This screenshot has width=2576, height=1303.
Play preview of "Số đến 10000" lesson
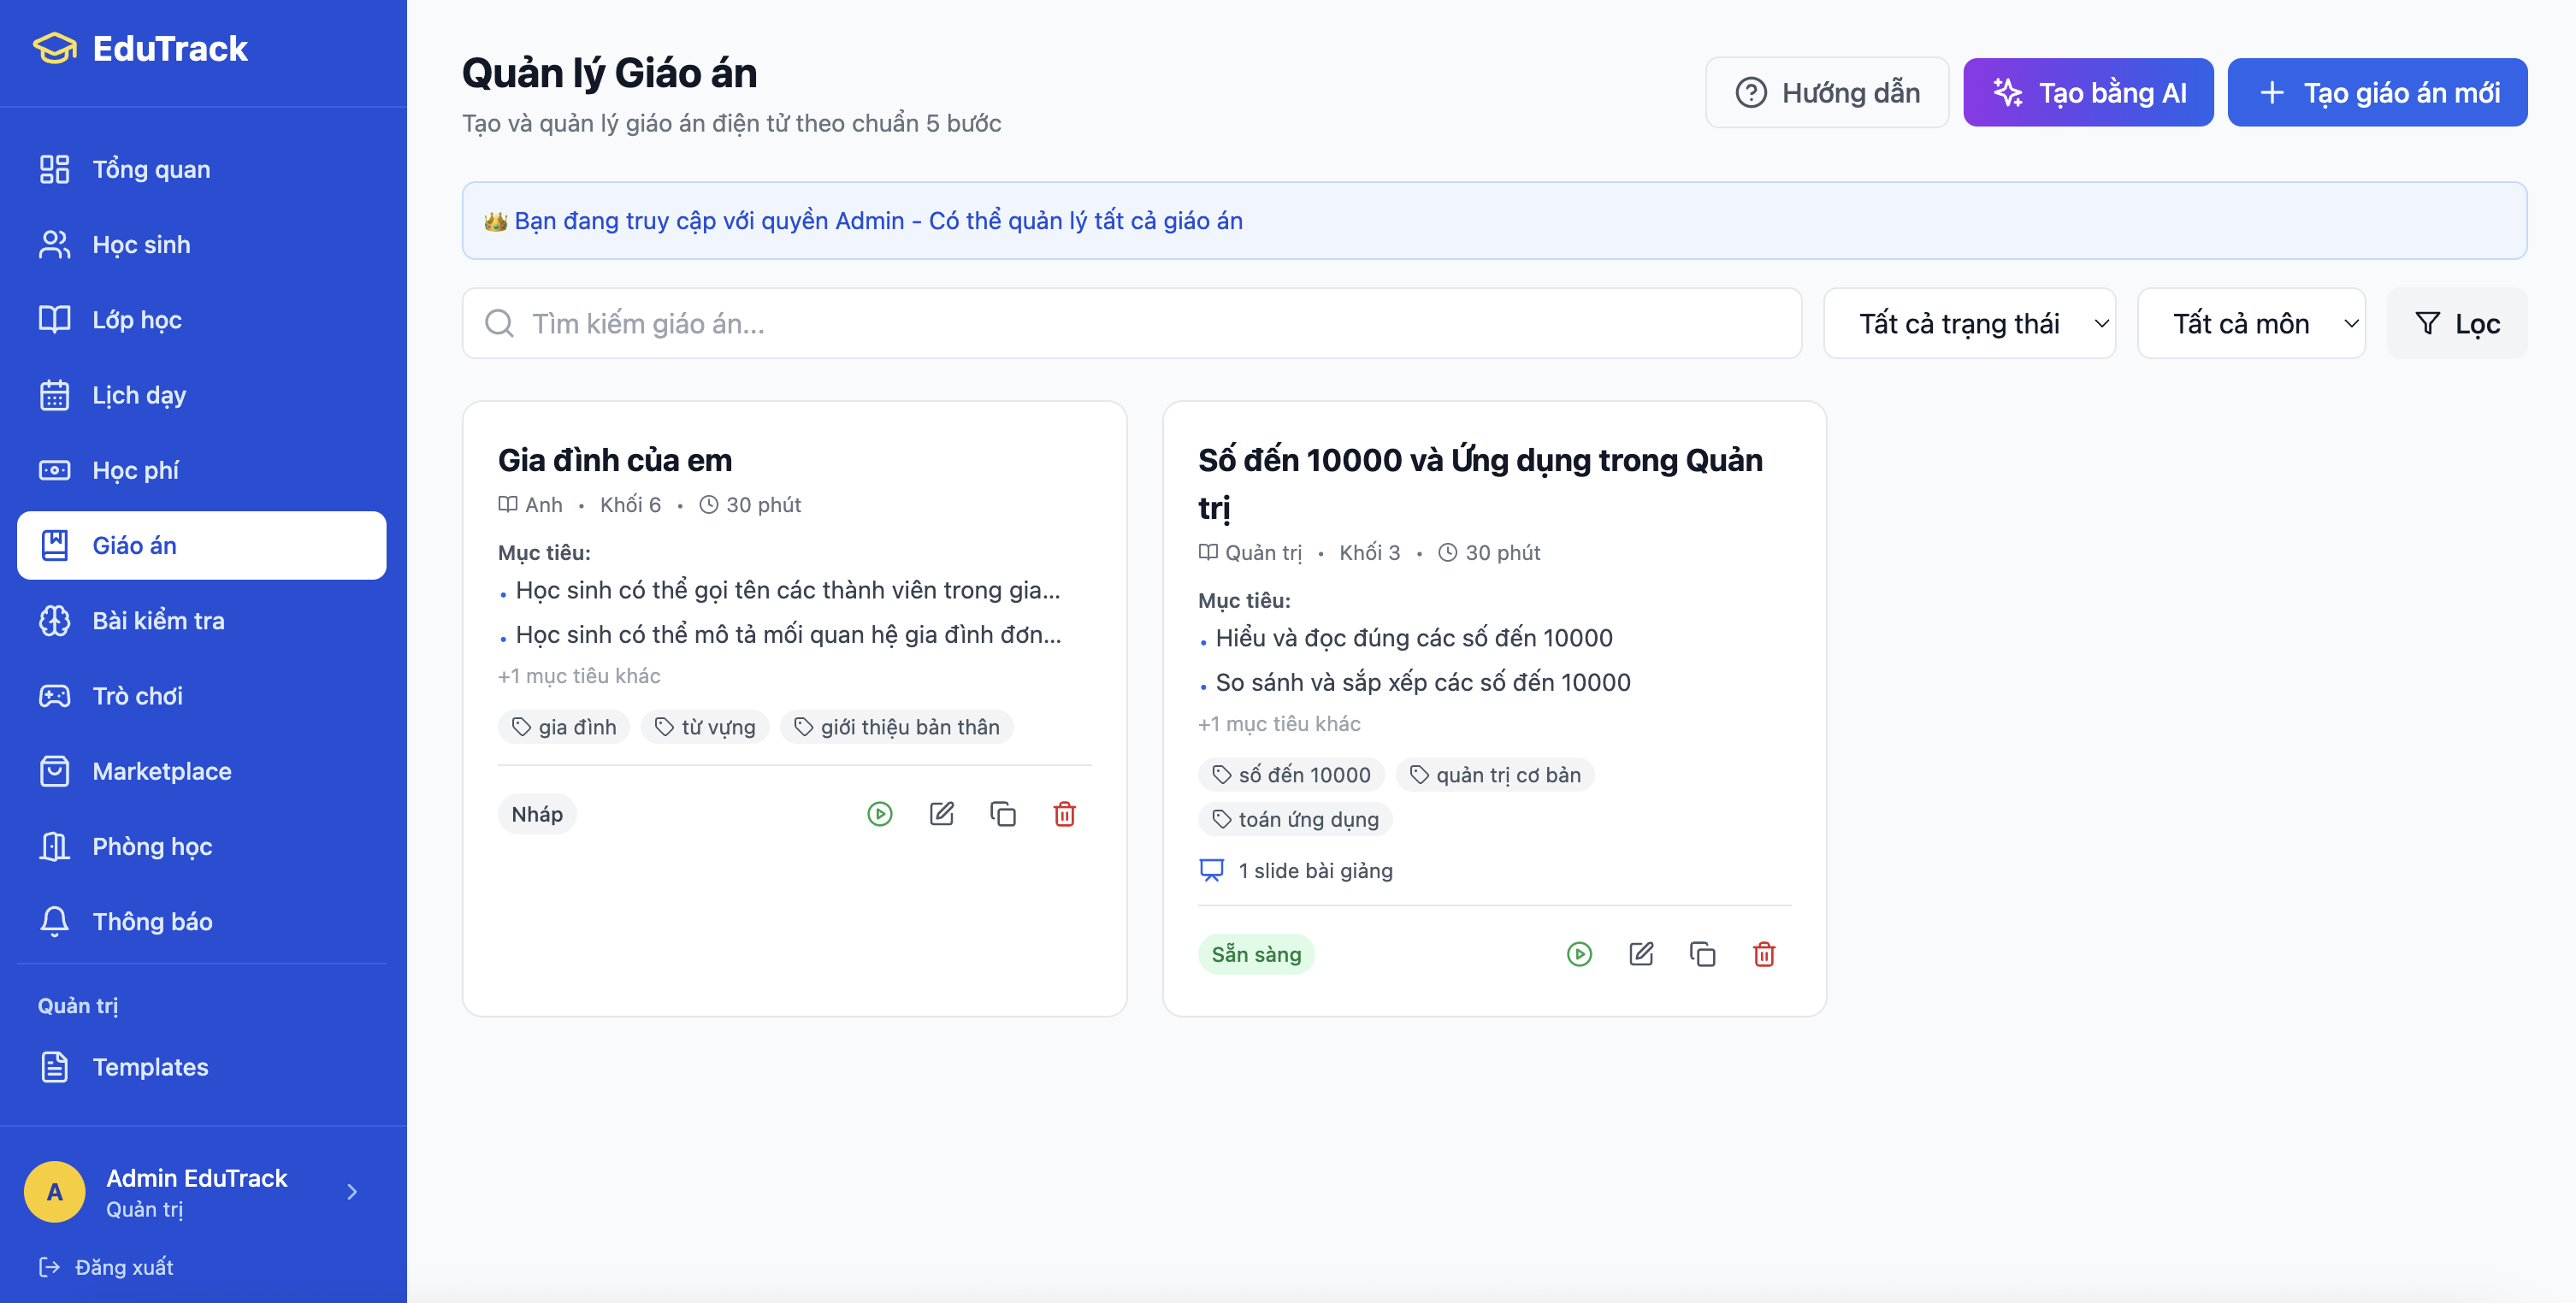coord(1580,954)
